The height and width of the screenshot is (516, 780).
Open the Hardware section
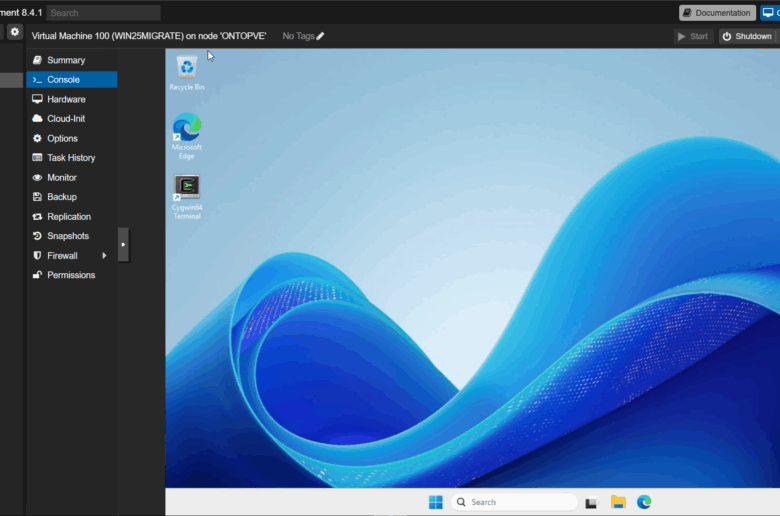72,99
